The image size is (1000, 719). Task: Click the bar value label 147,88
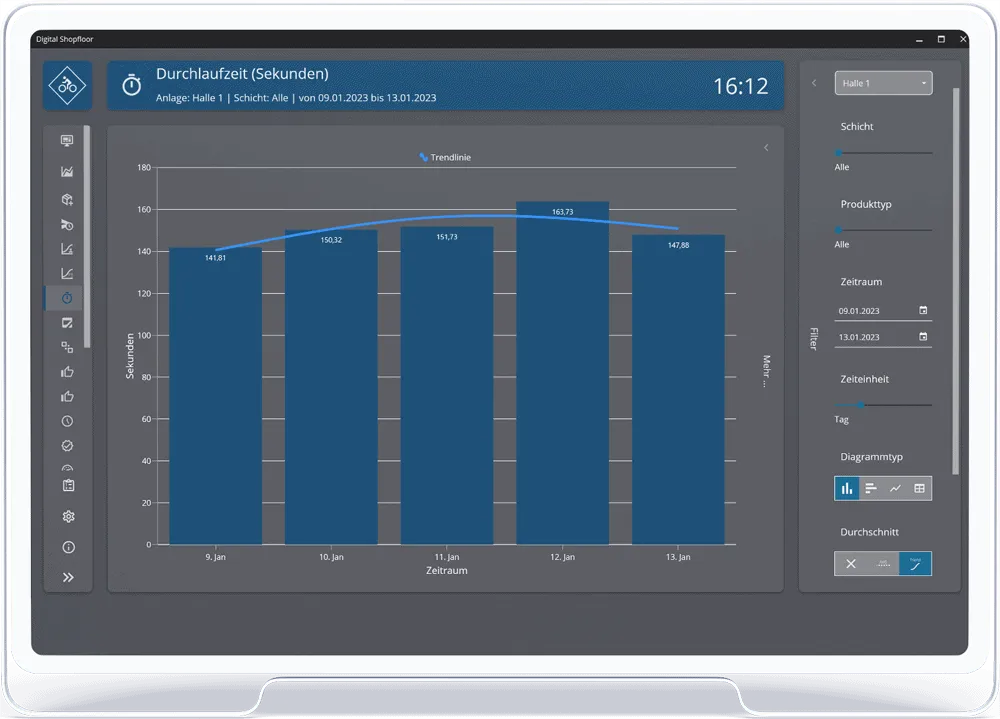(678, 245)
